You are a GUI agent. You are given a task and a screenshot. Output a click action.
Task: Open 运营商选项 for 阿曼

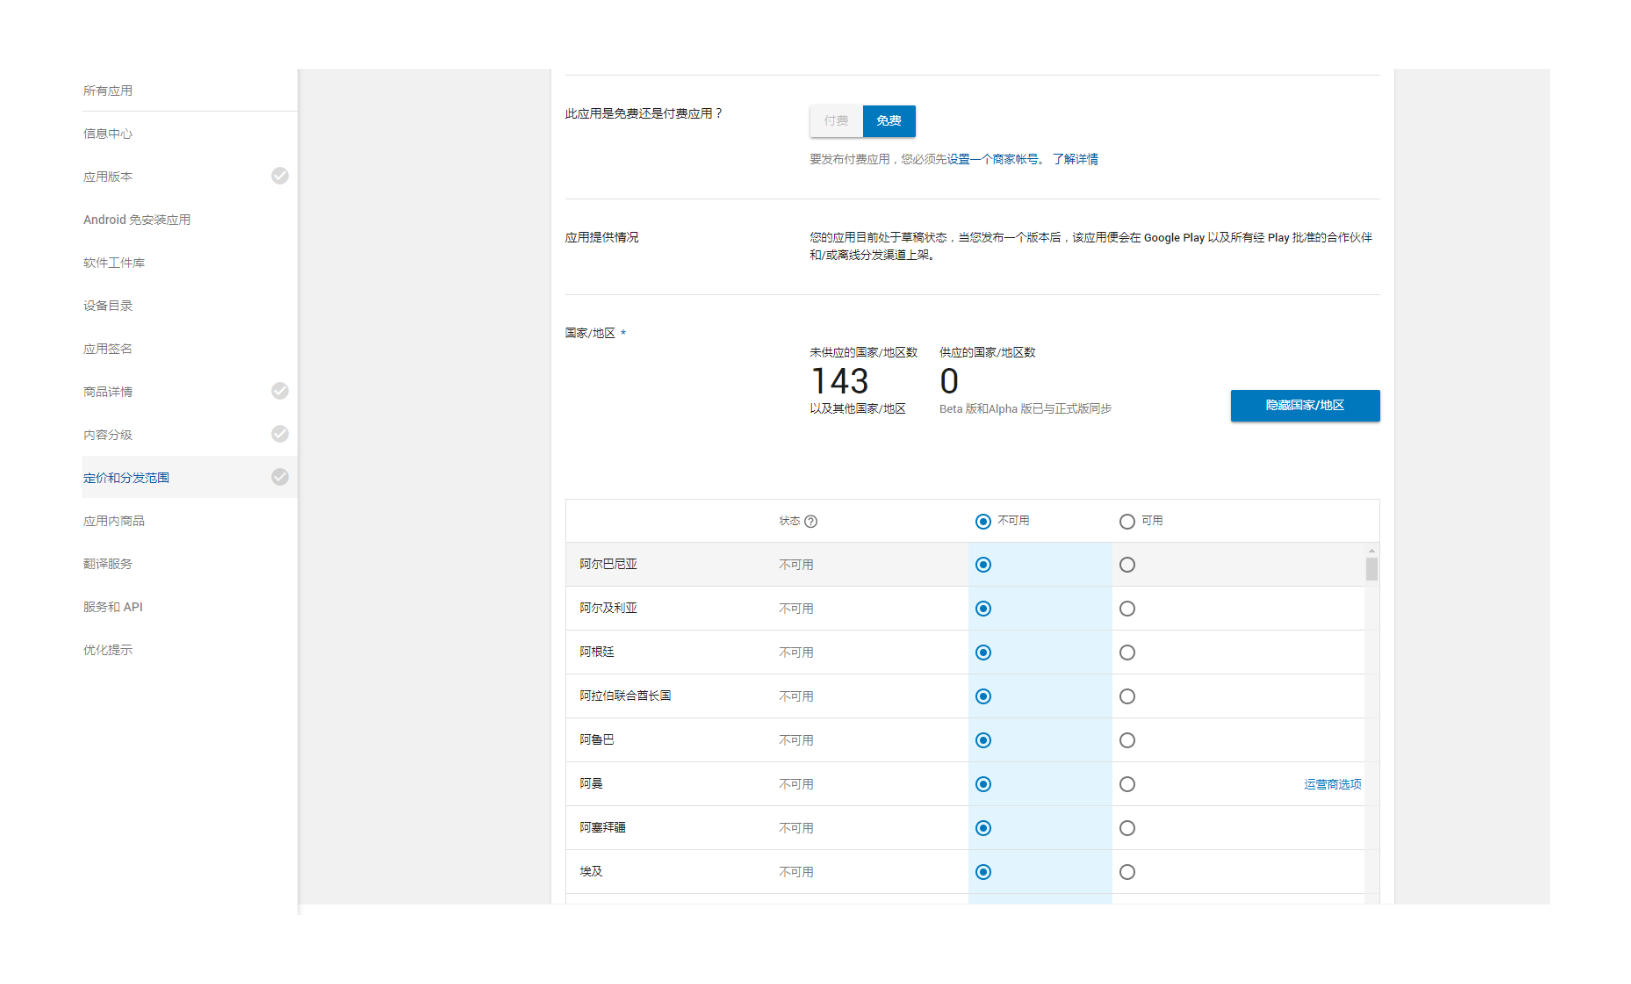point(1332,784)
